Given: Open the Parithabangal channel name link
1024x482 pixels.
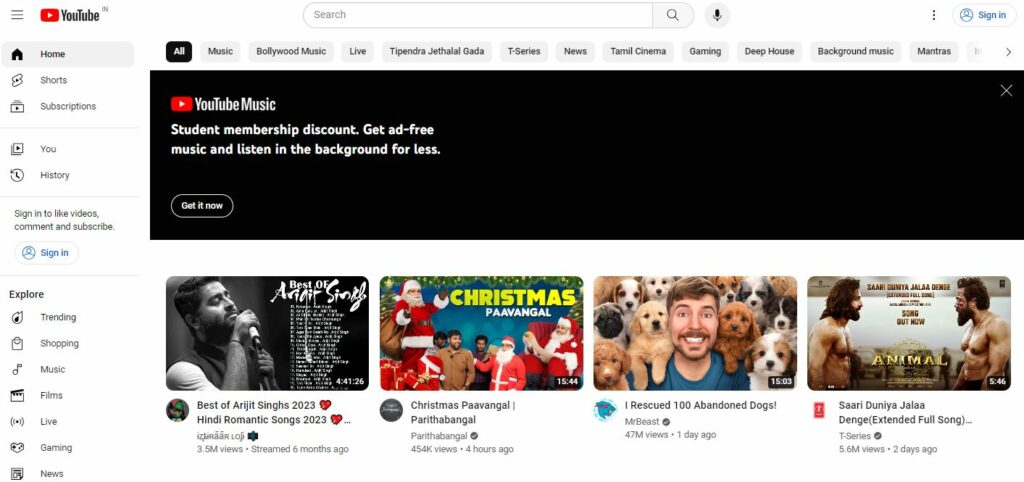Looking at the screenshot, I should [439, 436].
